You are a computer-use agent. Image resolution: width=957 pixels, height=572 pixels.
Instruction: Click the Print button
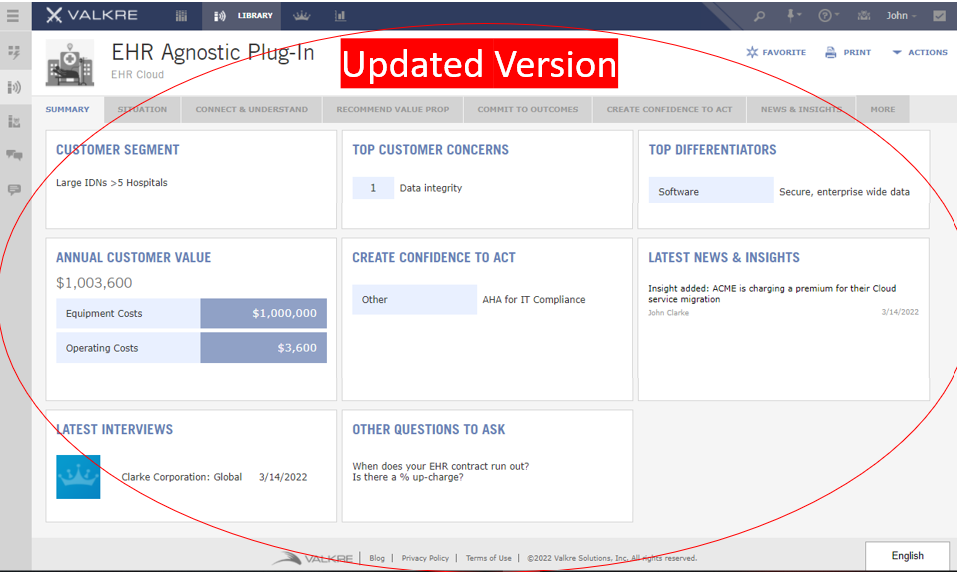848,52
